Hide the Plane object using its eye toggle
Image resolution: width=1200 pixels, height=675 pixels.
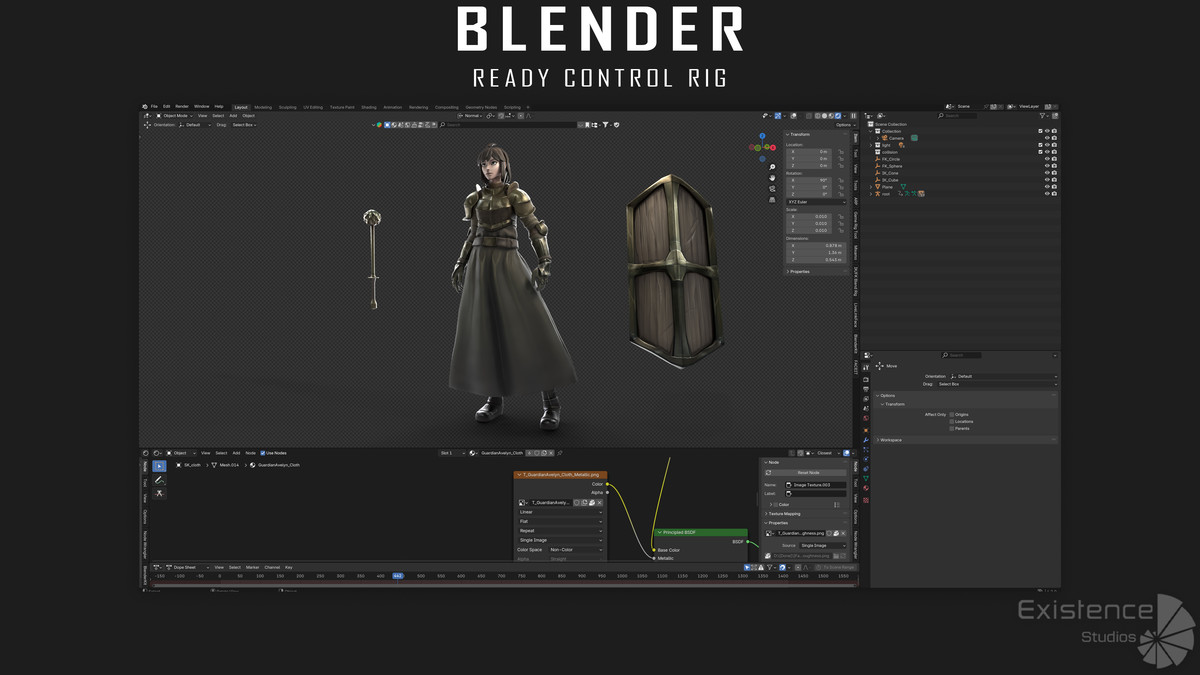(1047, 187)
